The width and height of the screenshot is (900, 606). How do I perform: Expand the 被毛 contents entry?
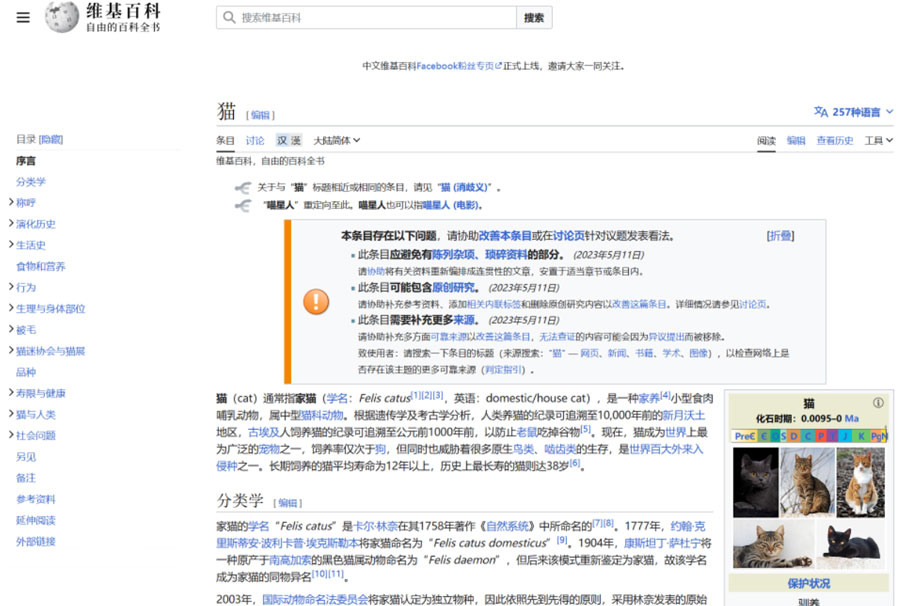coord(11,329)
